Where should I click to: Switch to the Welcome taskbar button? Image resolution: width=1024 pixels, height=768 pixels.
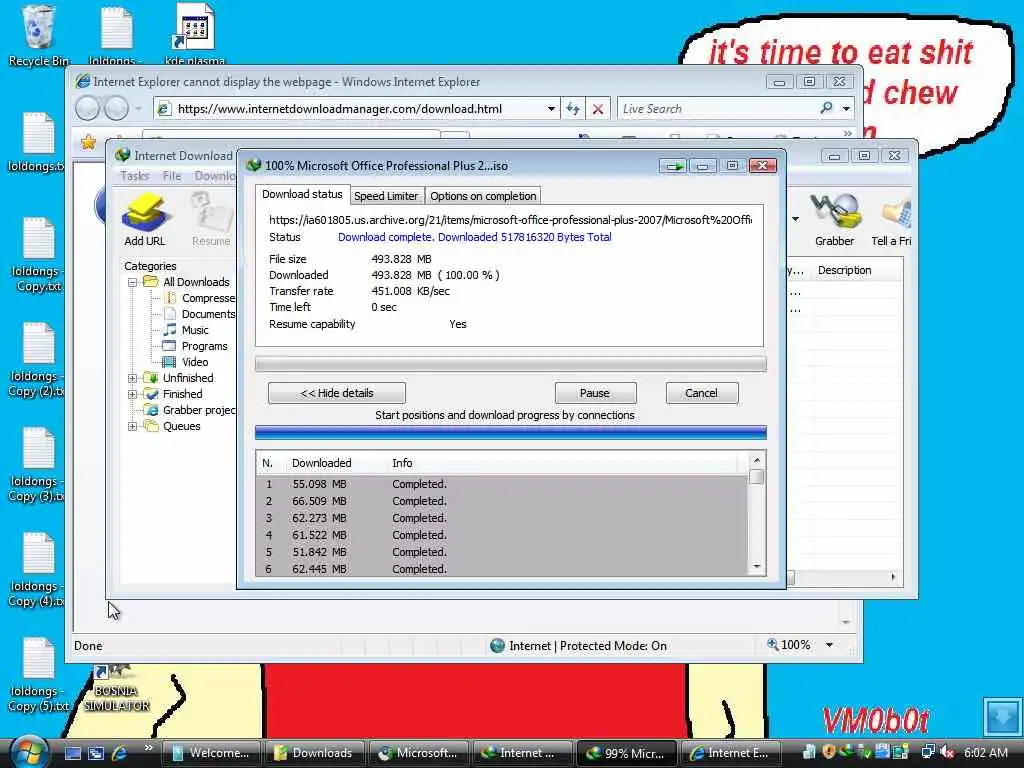210,753
